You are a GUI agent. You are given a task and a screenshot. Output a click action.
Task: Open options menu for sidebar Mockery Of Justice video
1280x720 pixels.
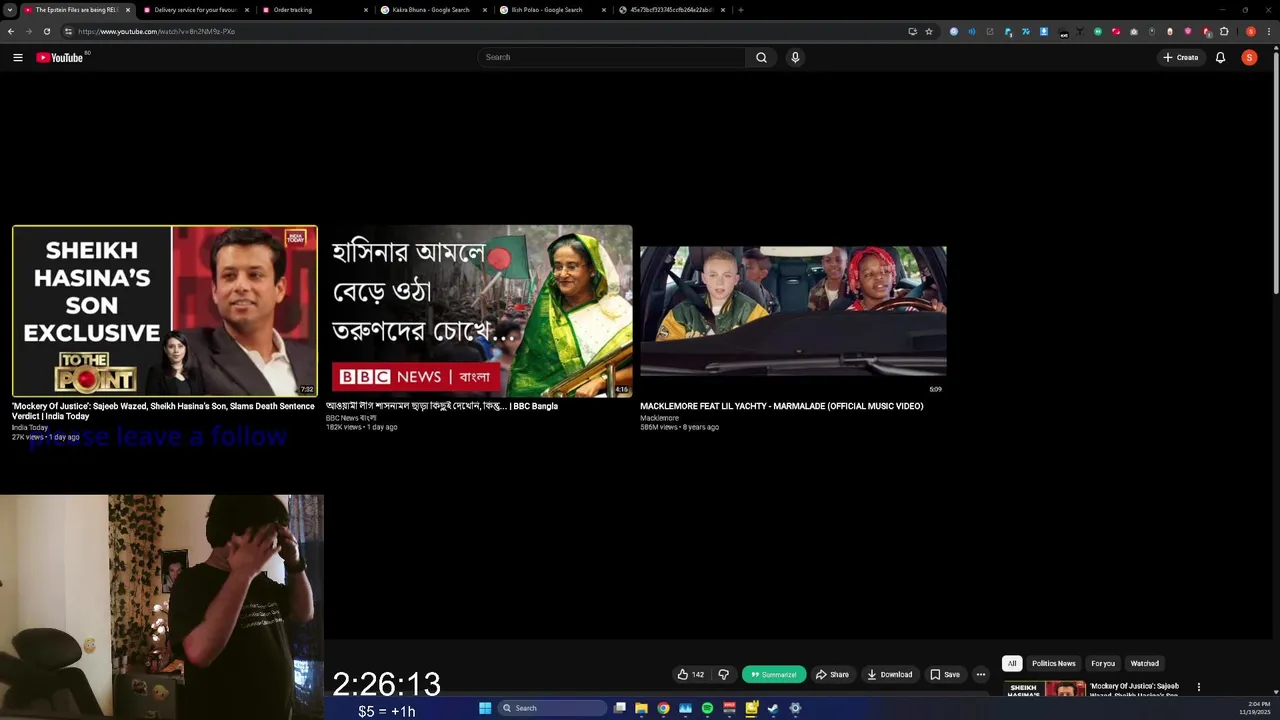[x=1199, y=688]
